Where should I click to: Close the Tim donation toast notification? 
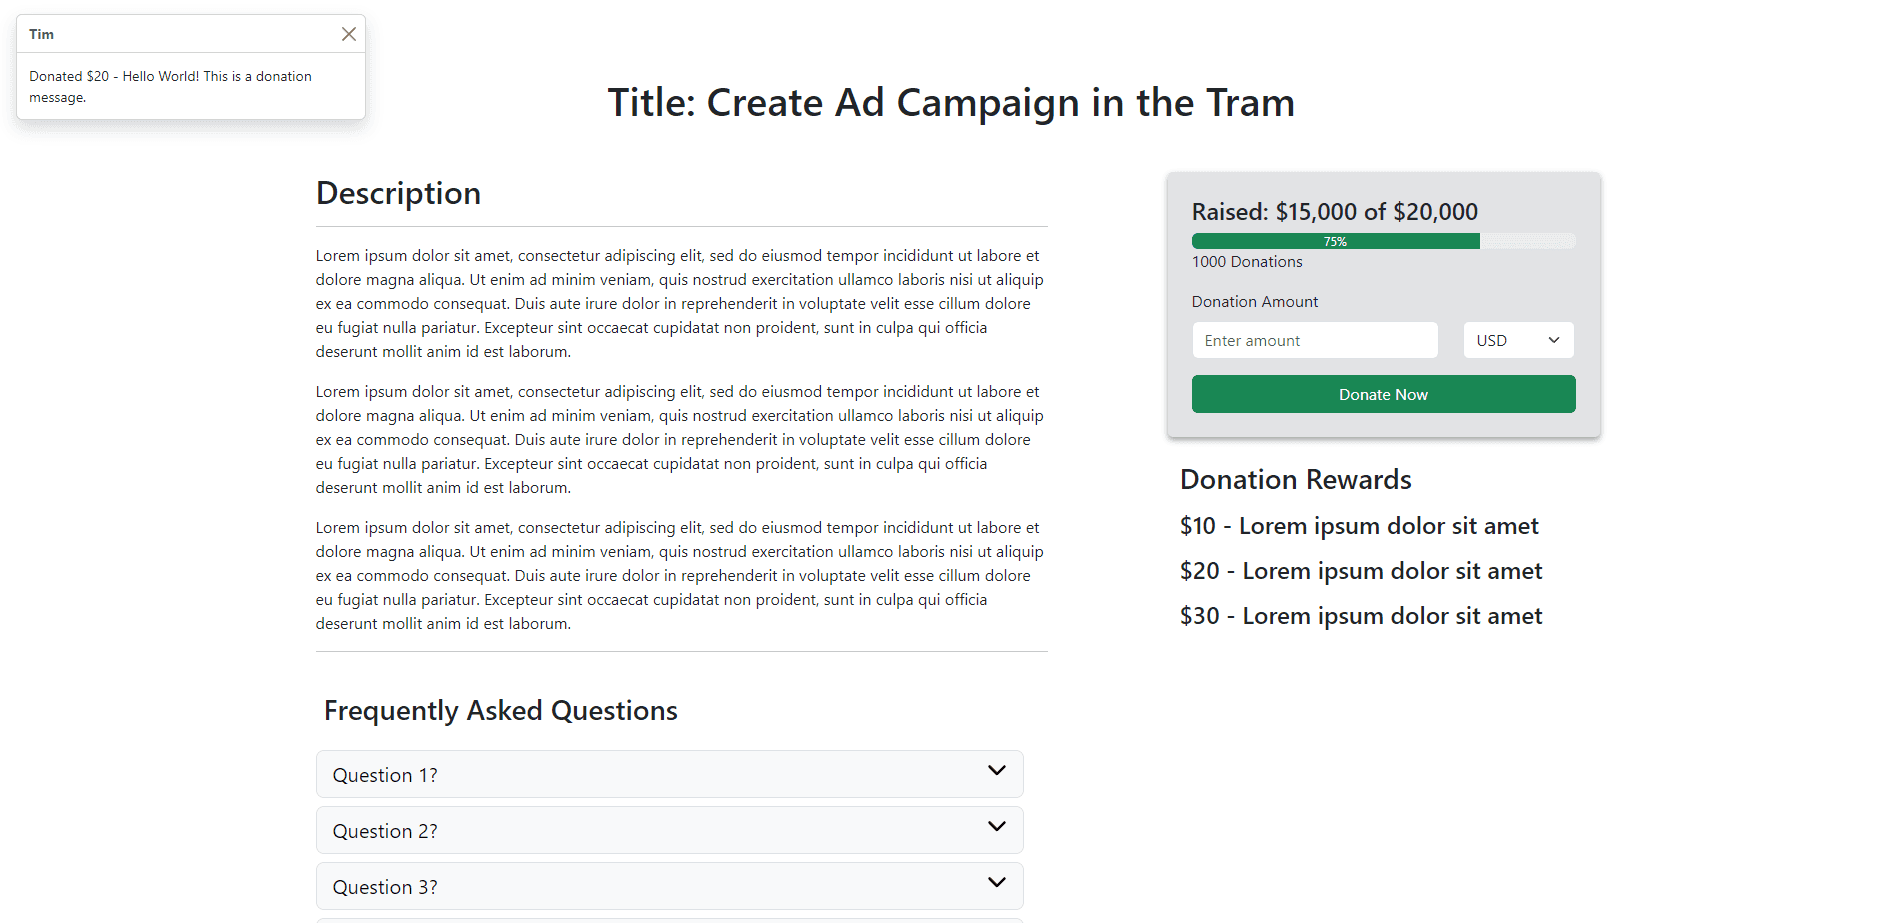coord(349,34)
